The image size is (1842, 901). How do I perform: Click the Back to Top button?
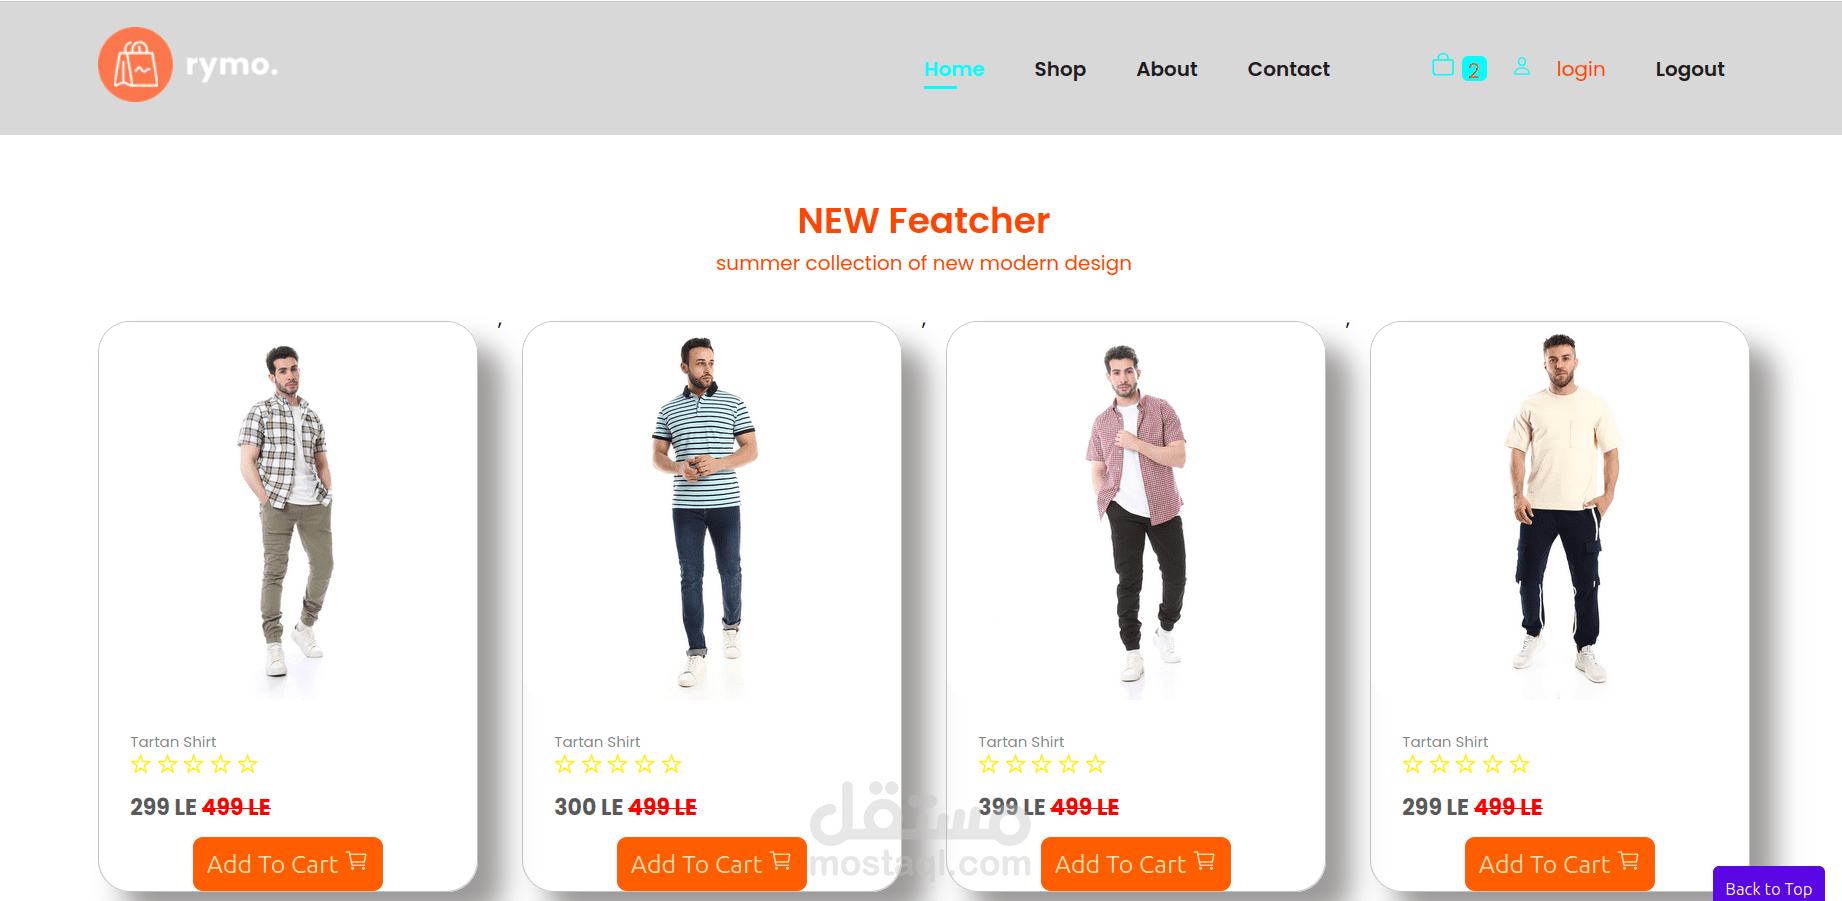(1769, 886)
